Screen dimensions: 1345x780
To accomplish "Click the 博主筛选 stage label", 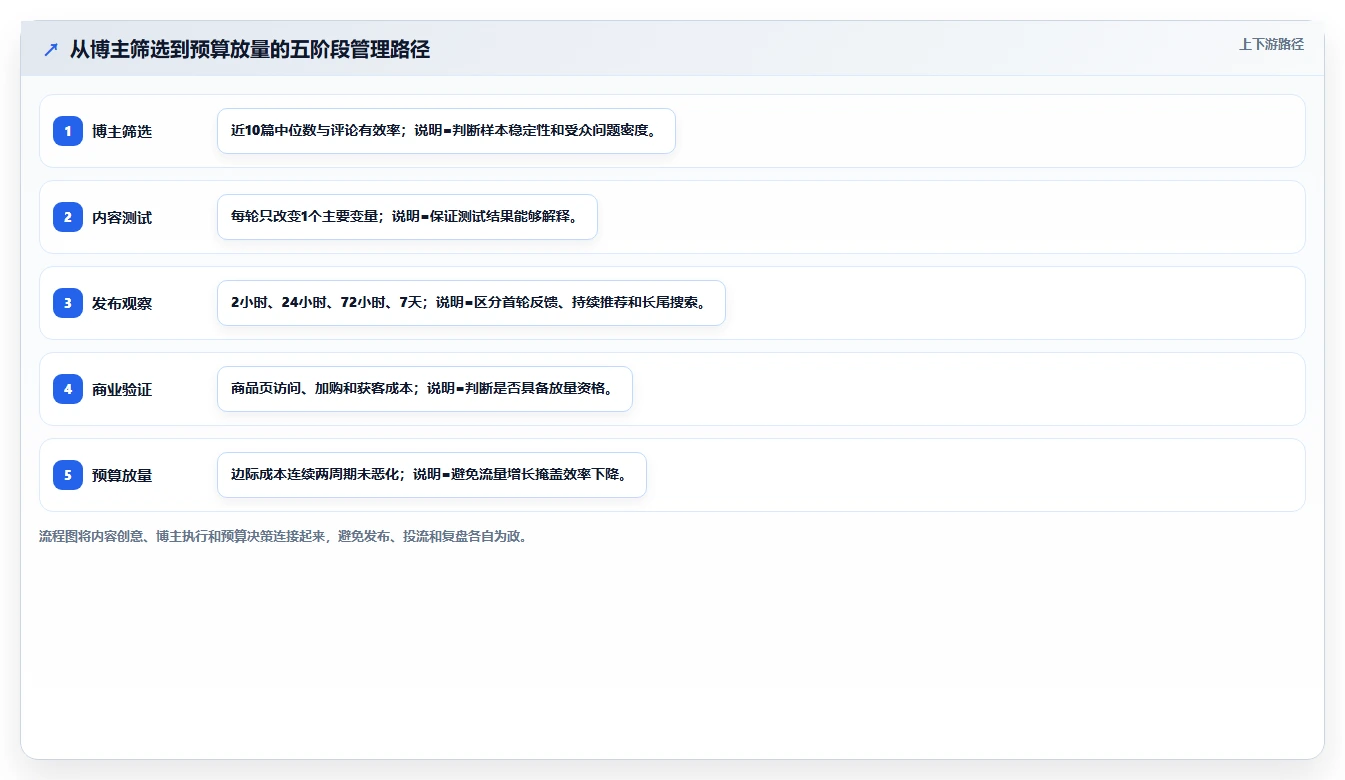I will [122, 131].
